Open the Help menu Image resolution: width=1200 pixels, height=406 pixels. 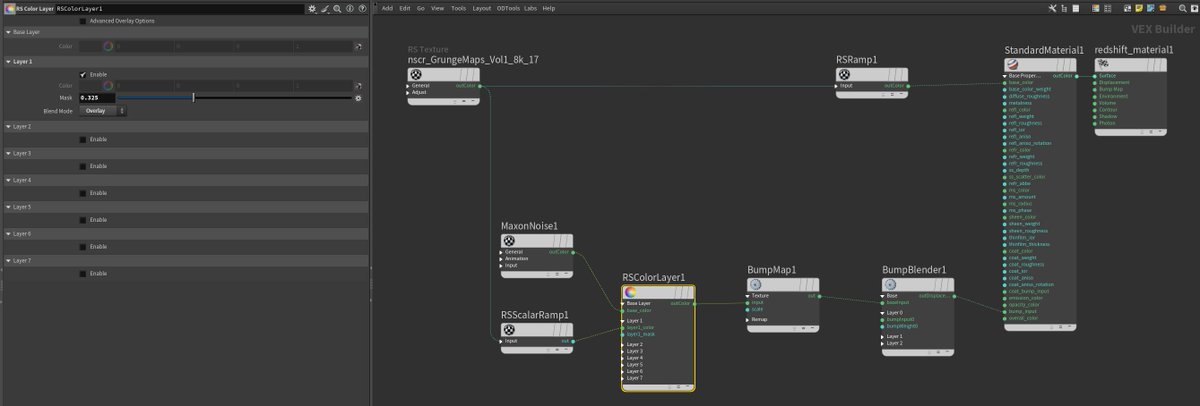(549, 8)
